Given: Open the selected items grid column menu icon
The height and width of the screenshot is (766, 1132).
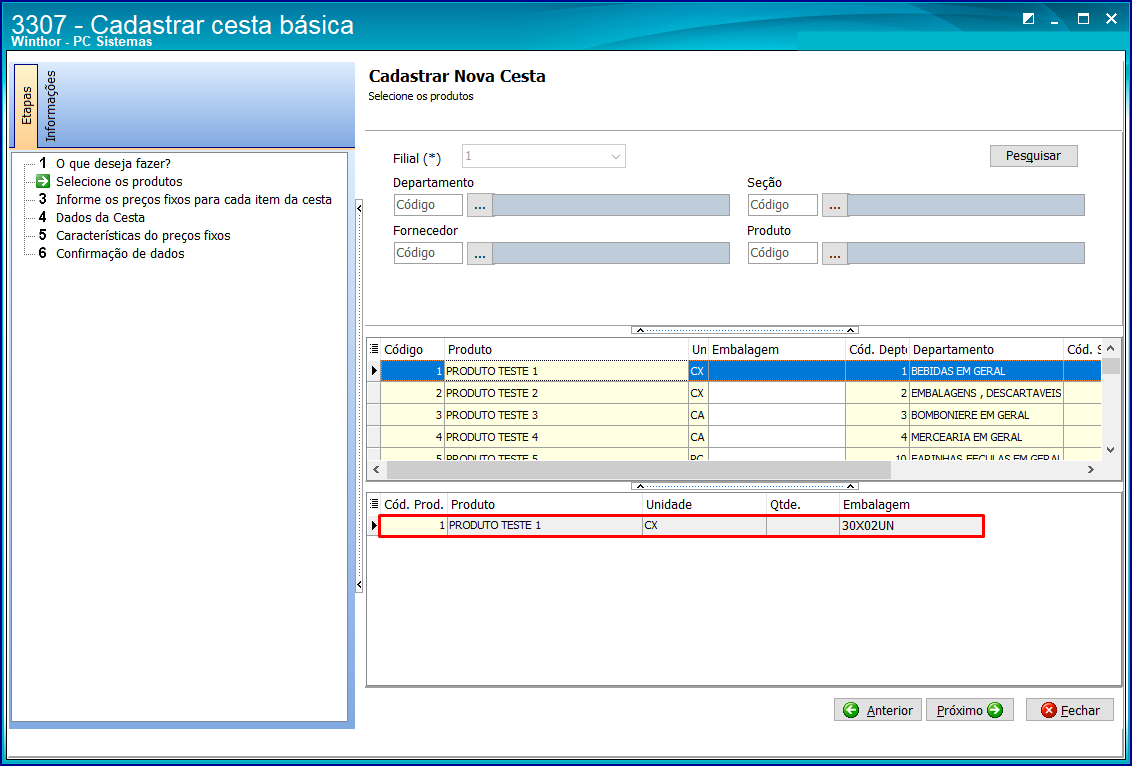Looking at the screenshot, I should (374, 504).
